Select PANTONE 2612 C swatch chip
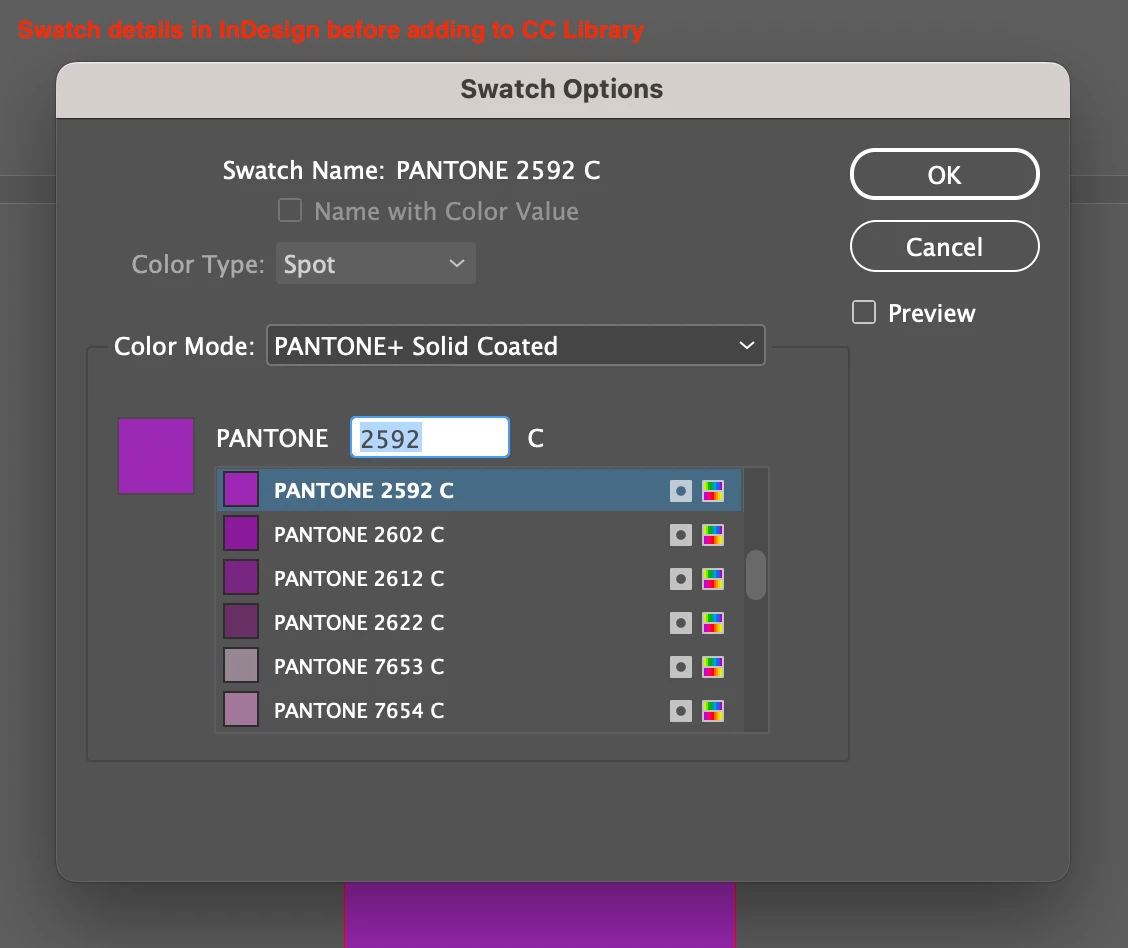The image size is (1128, 948). coord(241,578)
